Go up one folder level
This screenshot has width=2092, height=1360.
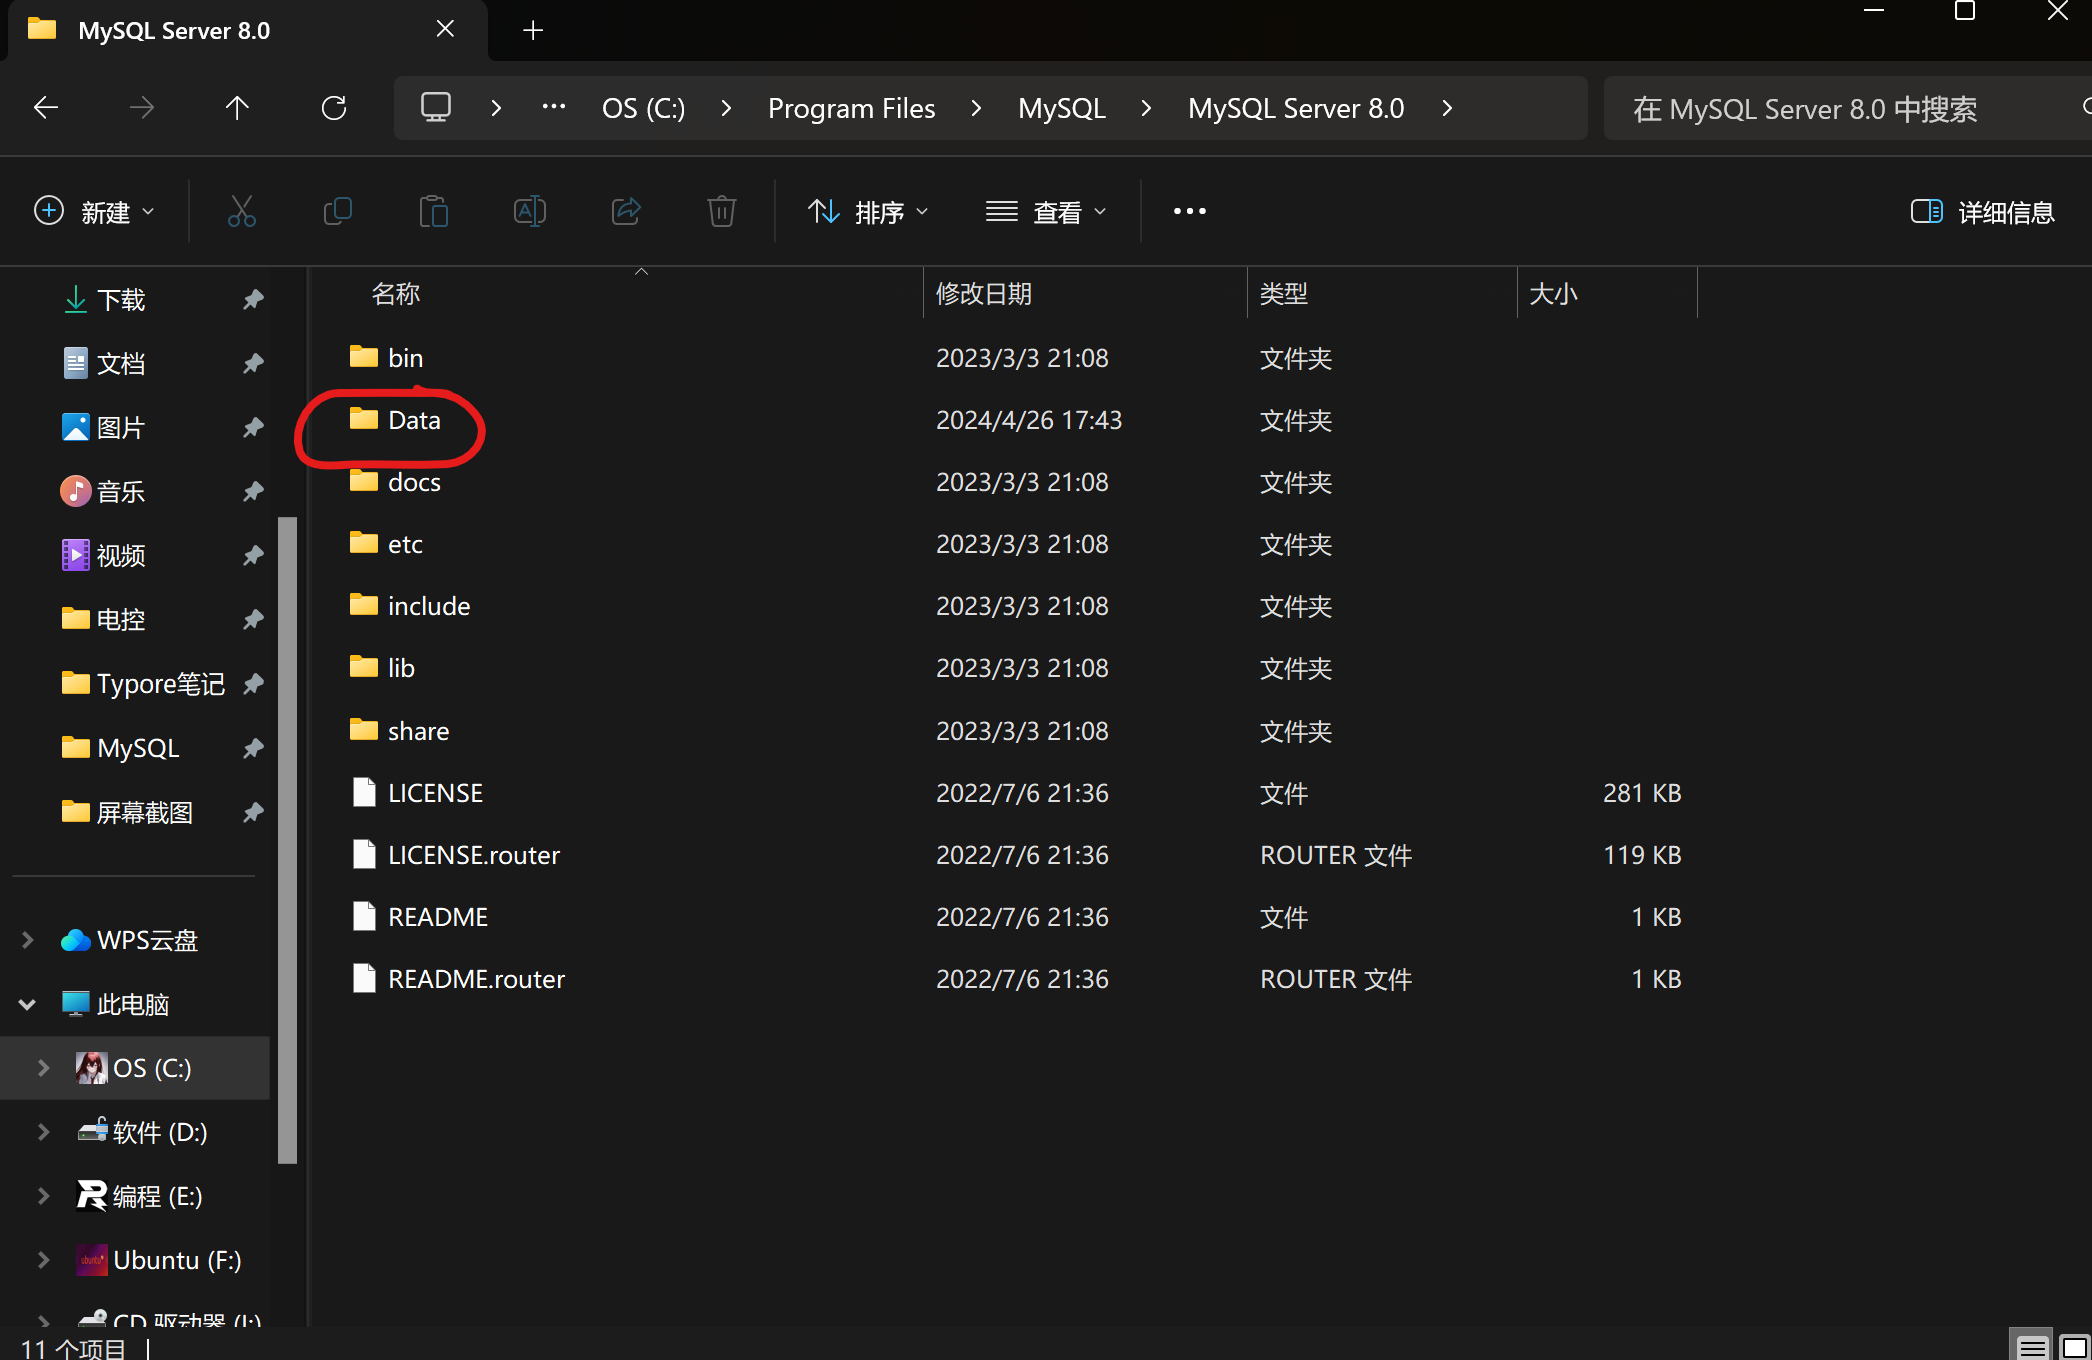[x=237, y=108]
